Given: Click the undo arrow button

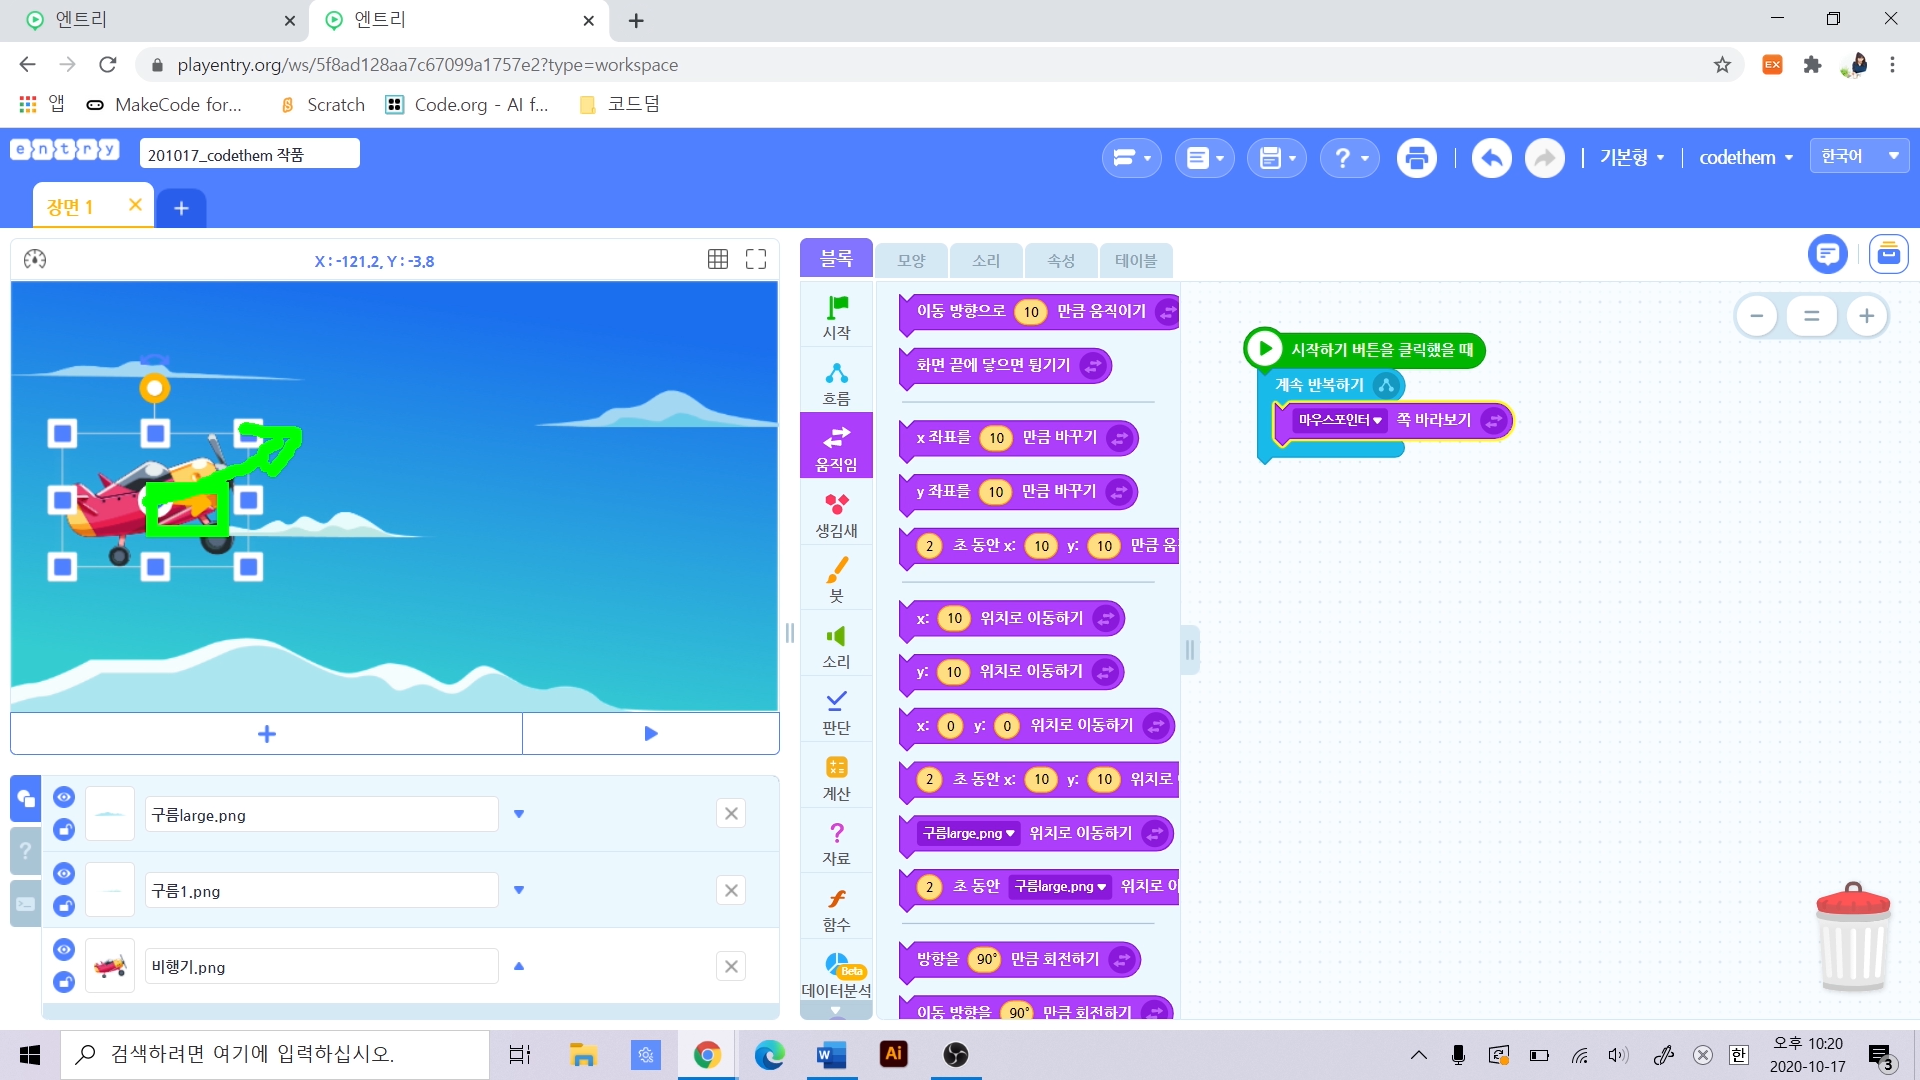Looking at the screenshot, I should [1491, 158].
